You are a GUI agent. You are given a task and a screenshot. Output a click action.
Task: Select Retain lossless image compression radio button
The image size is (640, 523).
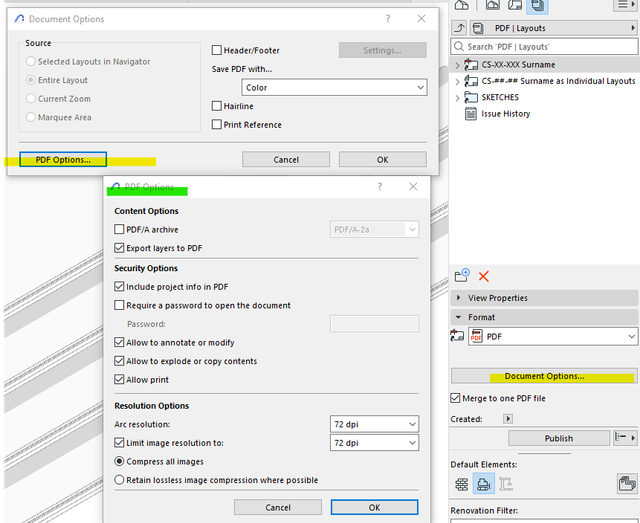click(119, 480)
